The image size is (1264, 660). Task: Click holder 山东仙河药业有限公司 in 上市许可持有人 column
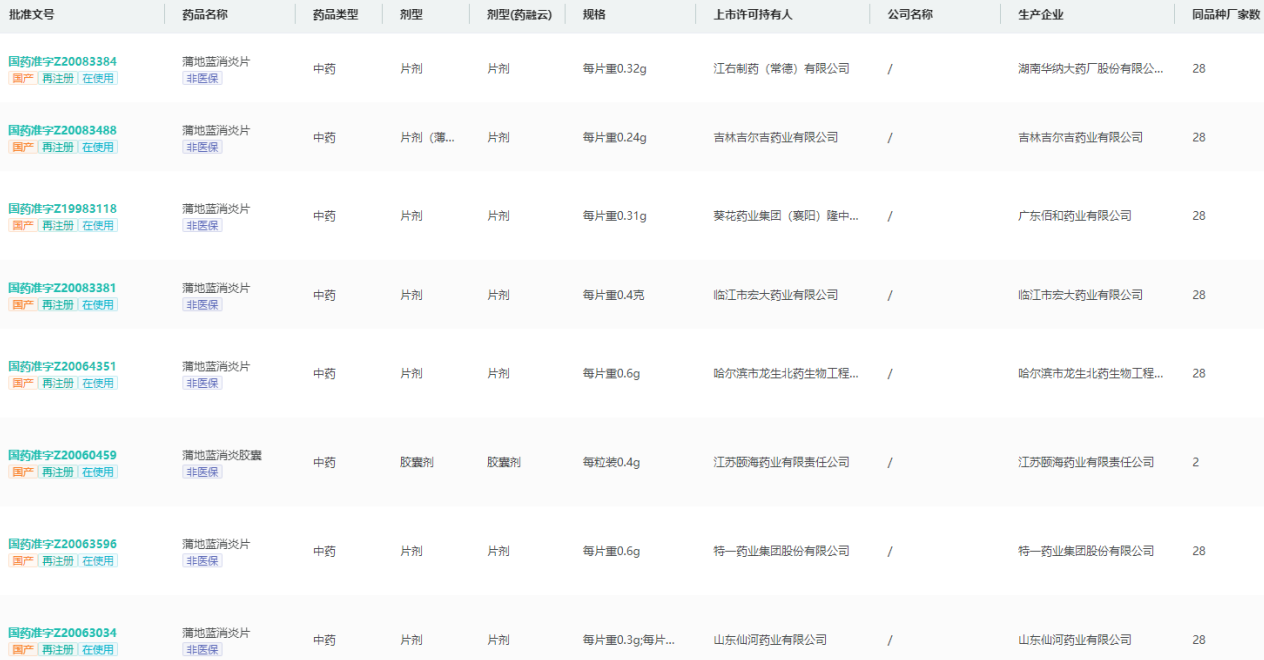(x=770, y=640)
